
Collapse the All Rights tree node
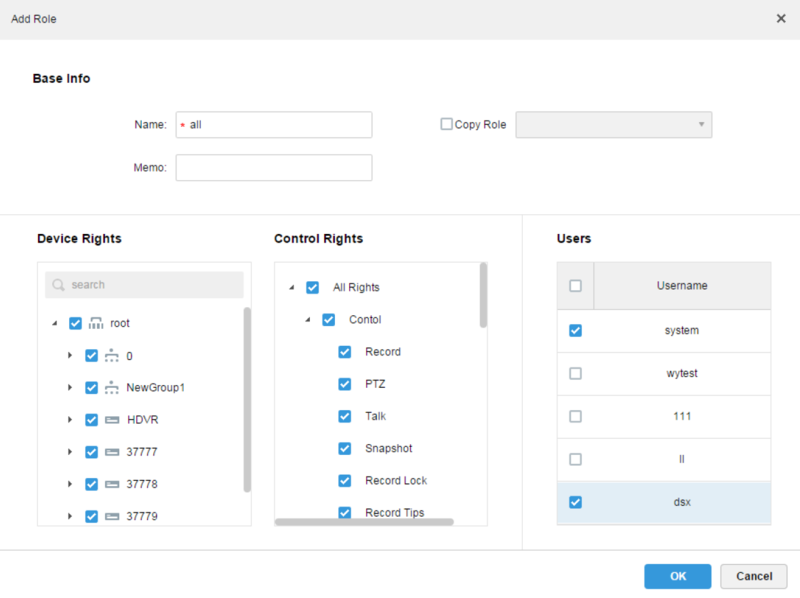click(x=292, y=288)
